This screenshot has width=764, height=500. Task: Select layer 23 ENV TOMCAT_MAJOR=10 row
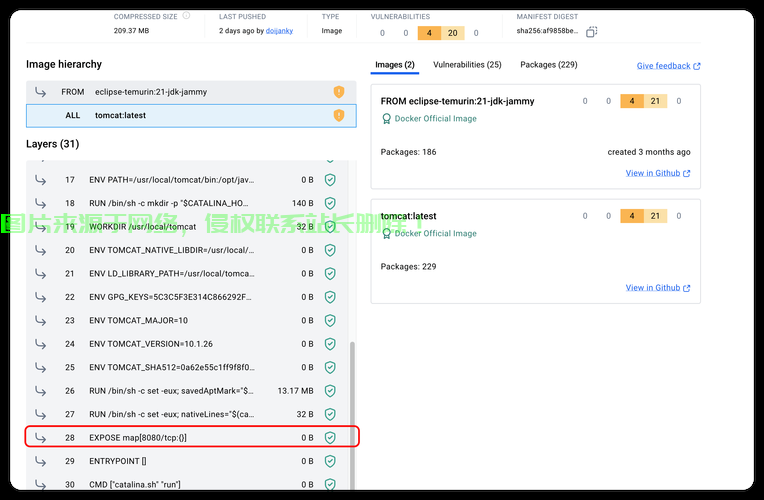coord(188,320)
